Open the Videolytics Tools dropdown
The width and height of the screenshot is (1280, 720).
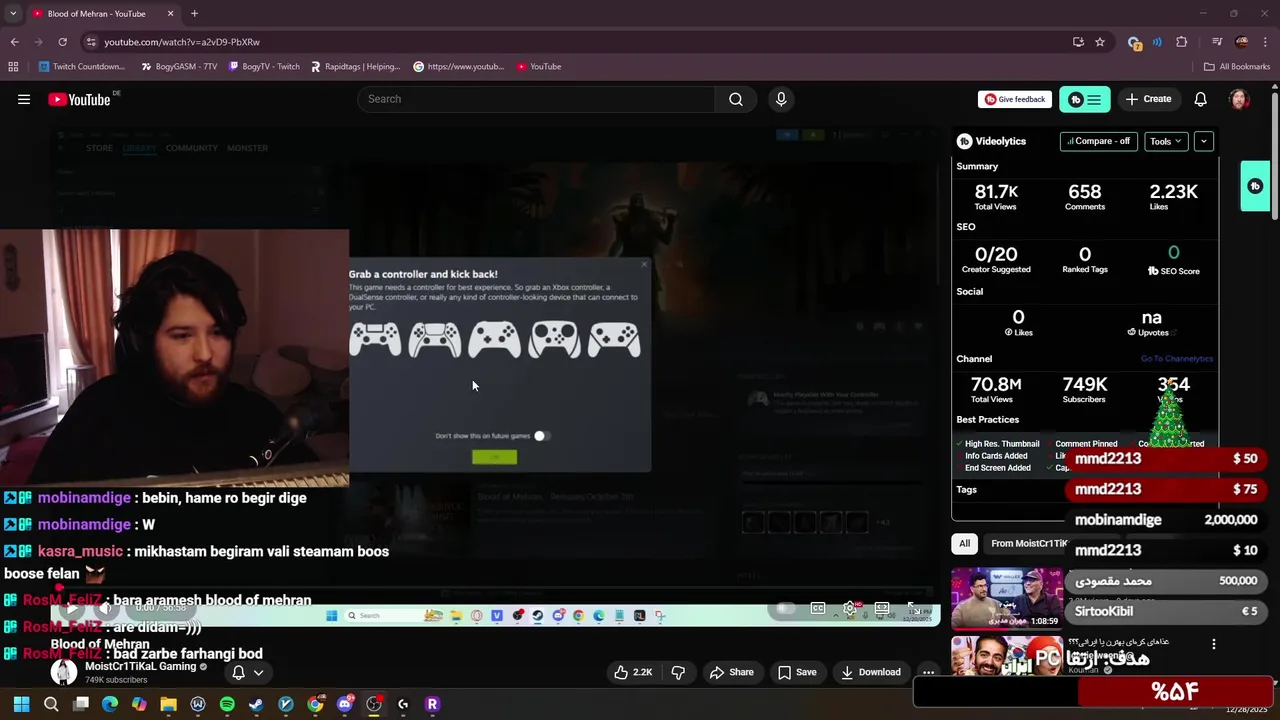tap(1166, 141)
